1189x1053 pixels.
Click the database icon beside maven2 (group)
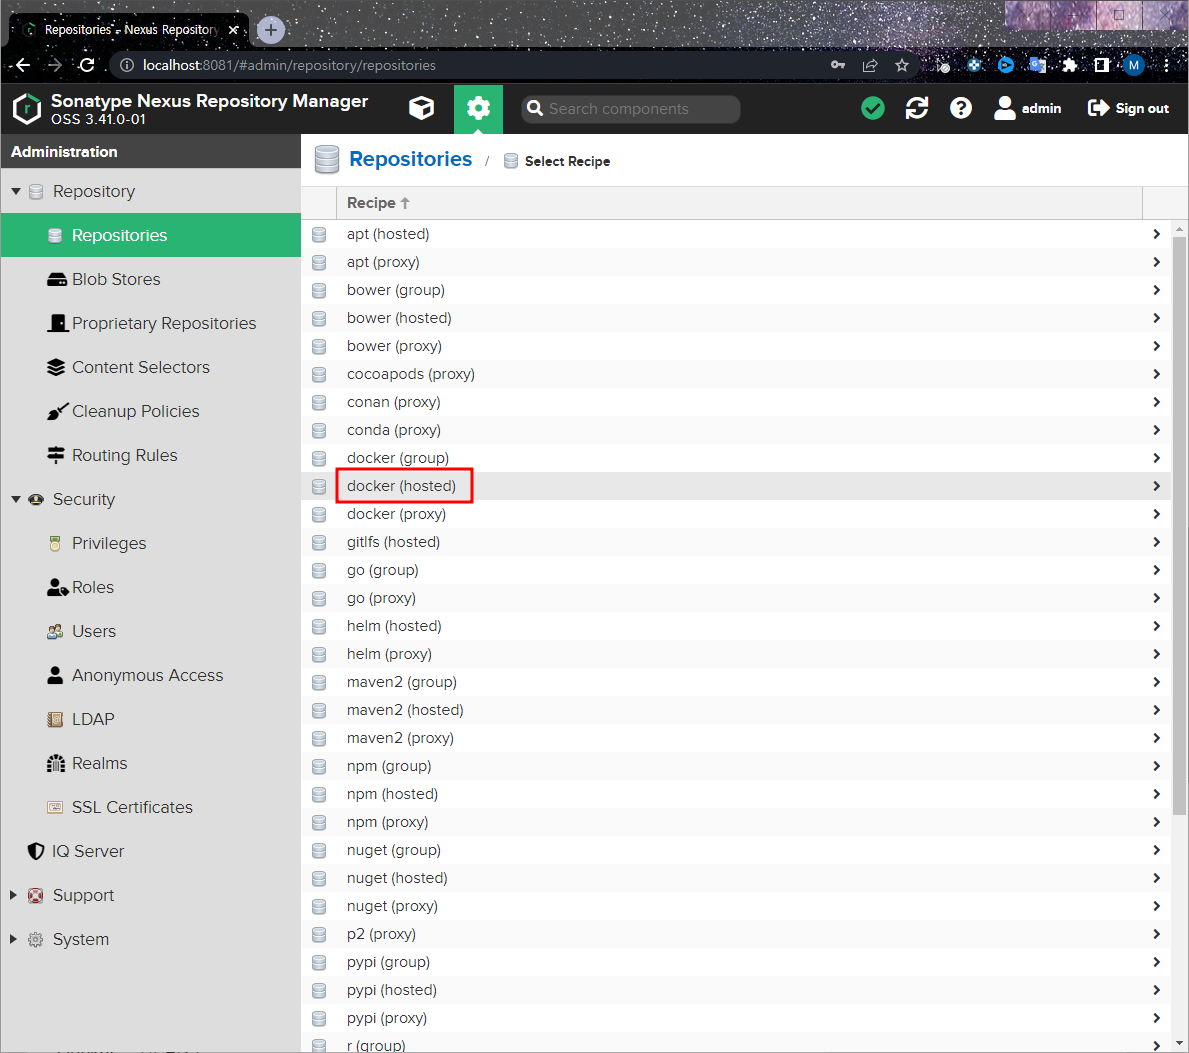coord(319,682)
